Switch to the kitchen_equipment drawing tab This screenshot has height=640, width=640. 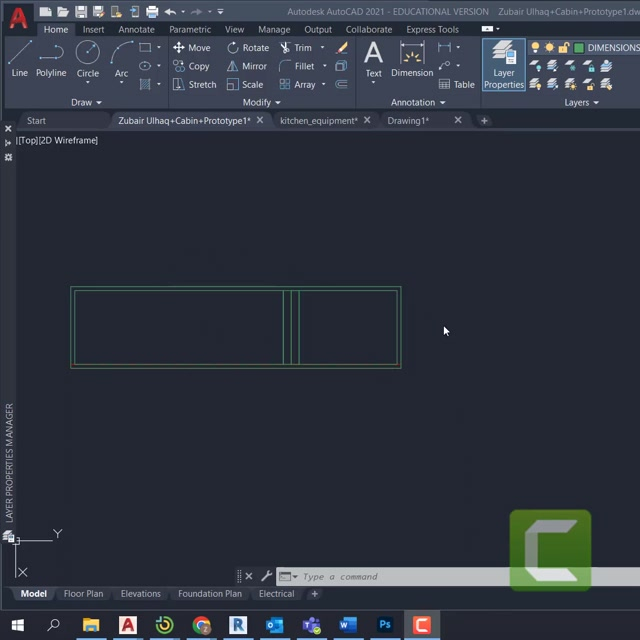pyautogui.click(x=318, y=120)
